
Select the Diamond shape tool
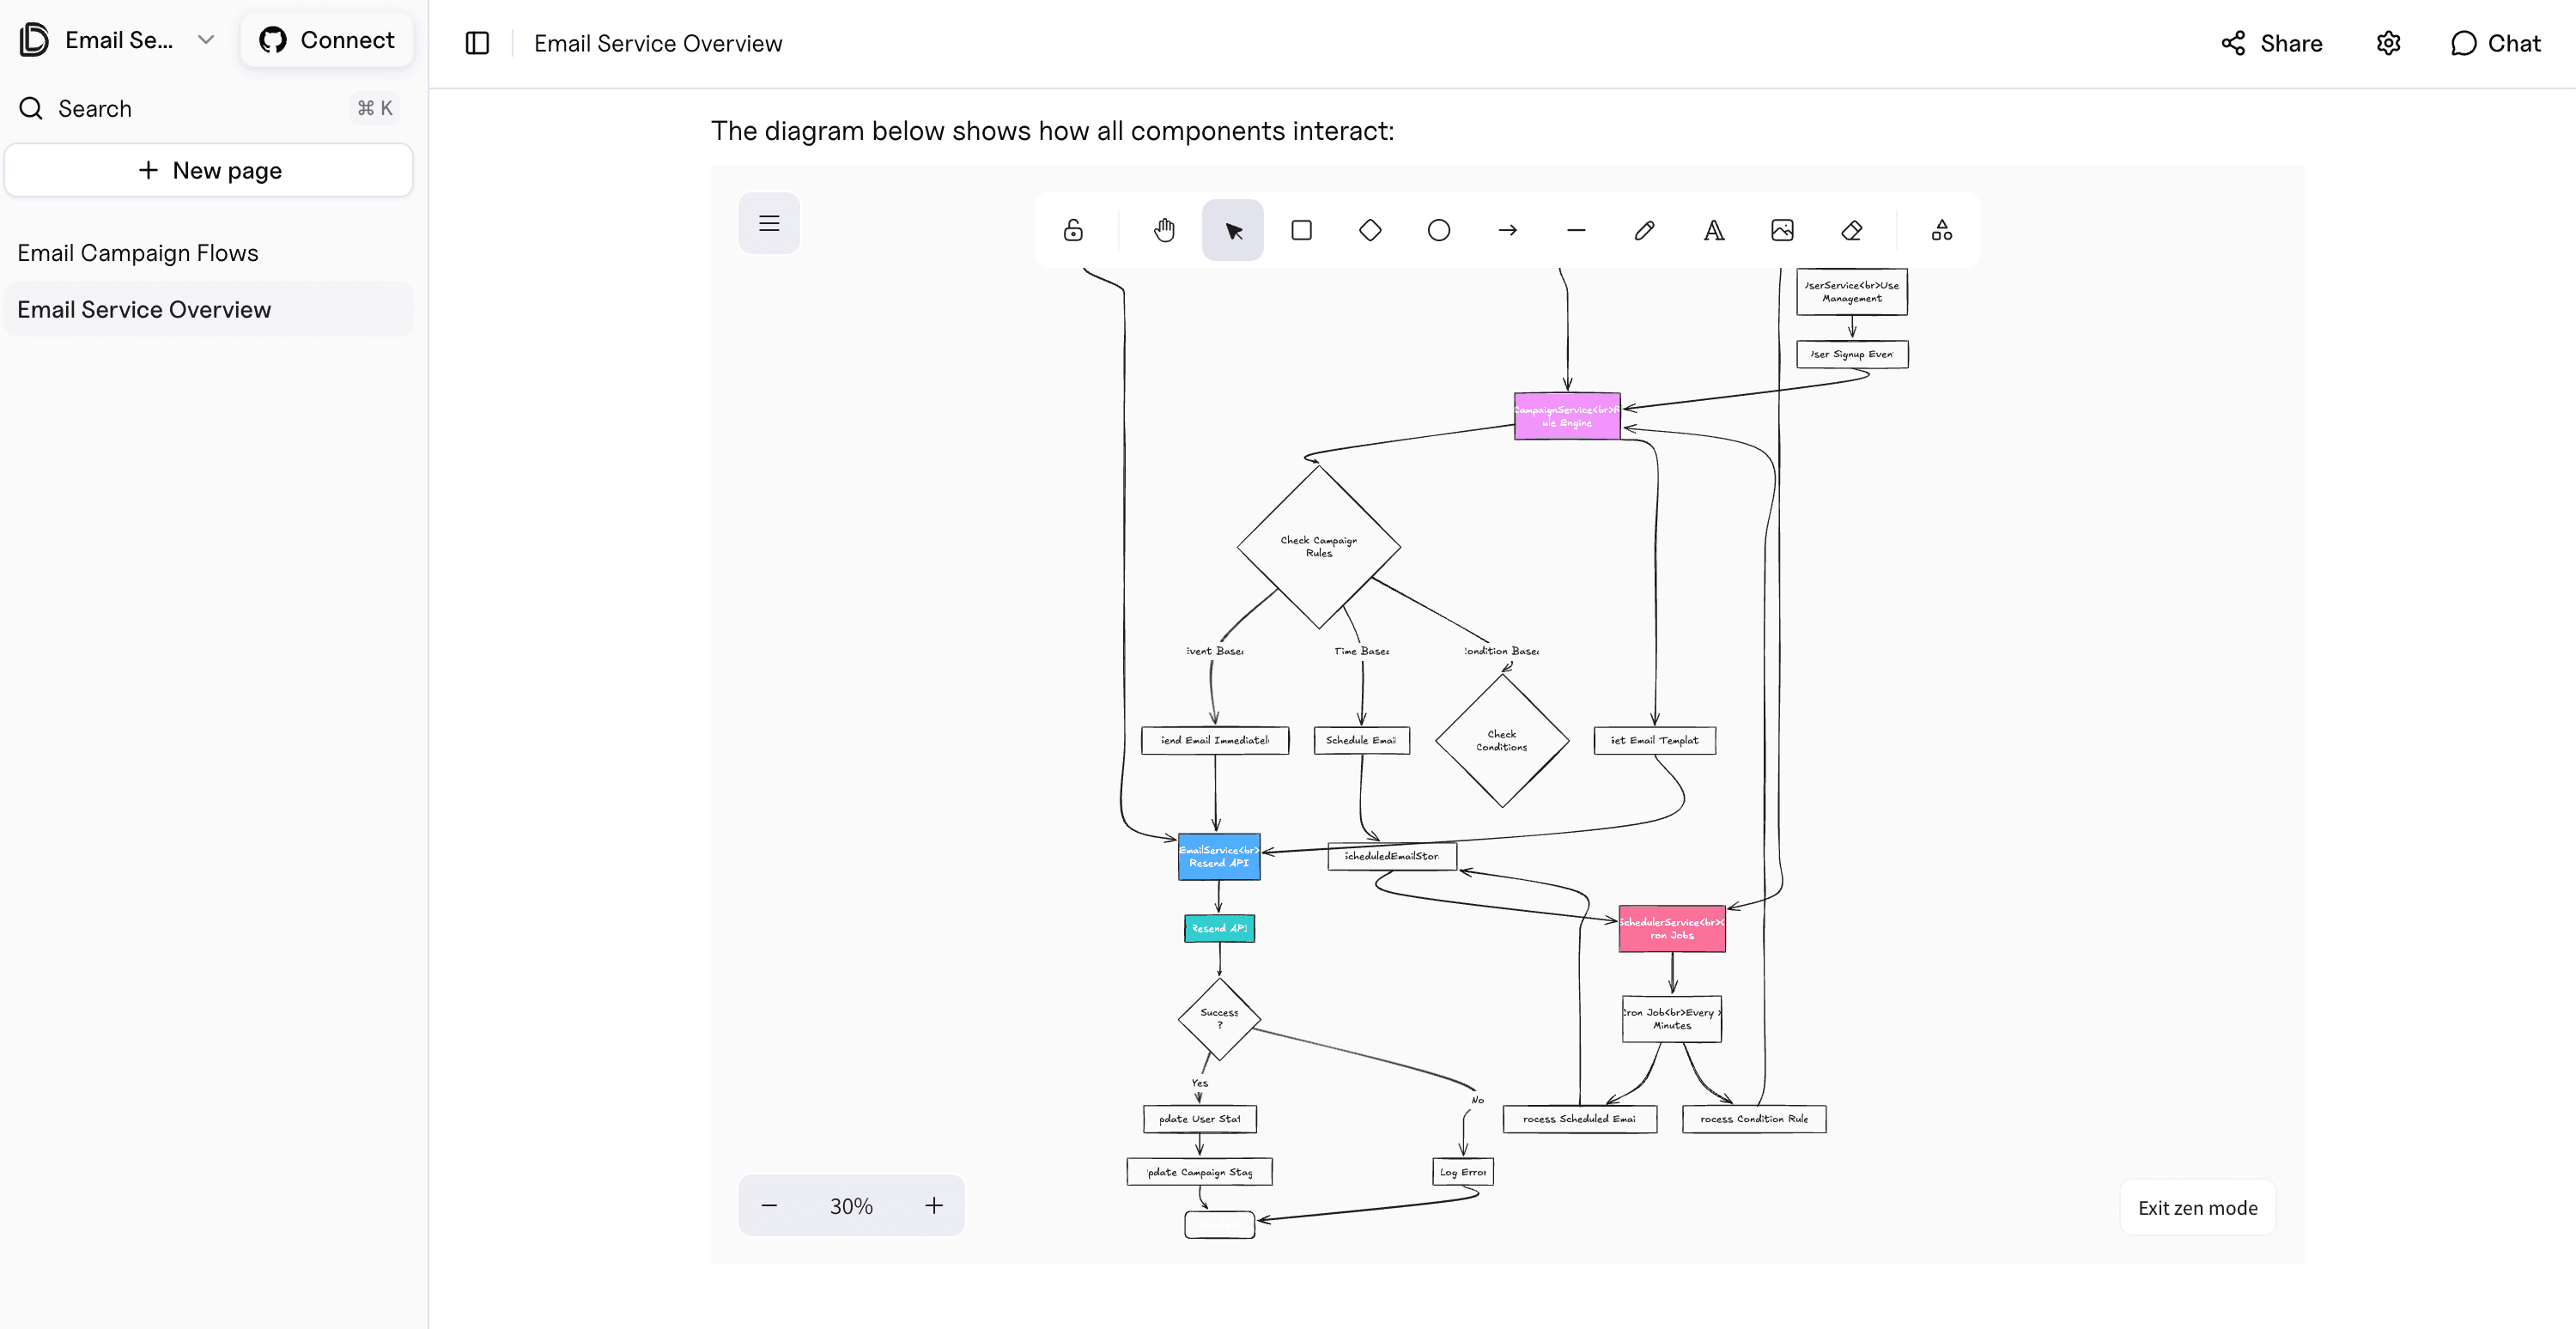(x=1370, y=230)
